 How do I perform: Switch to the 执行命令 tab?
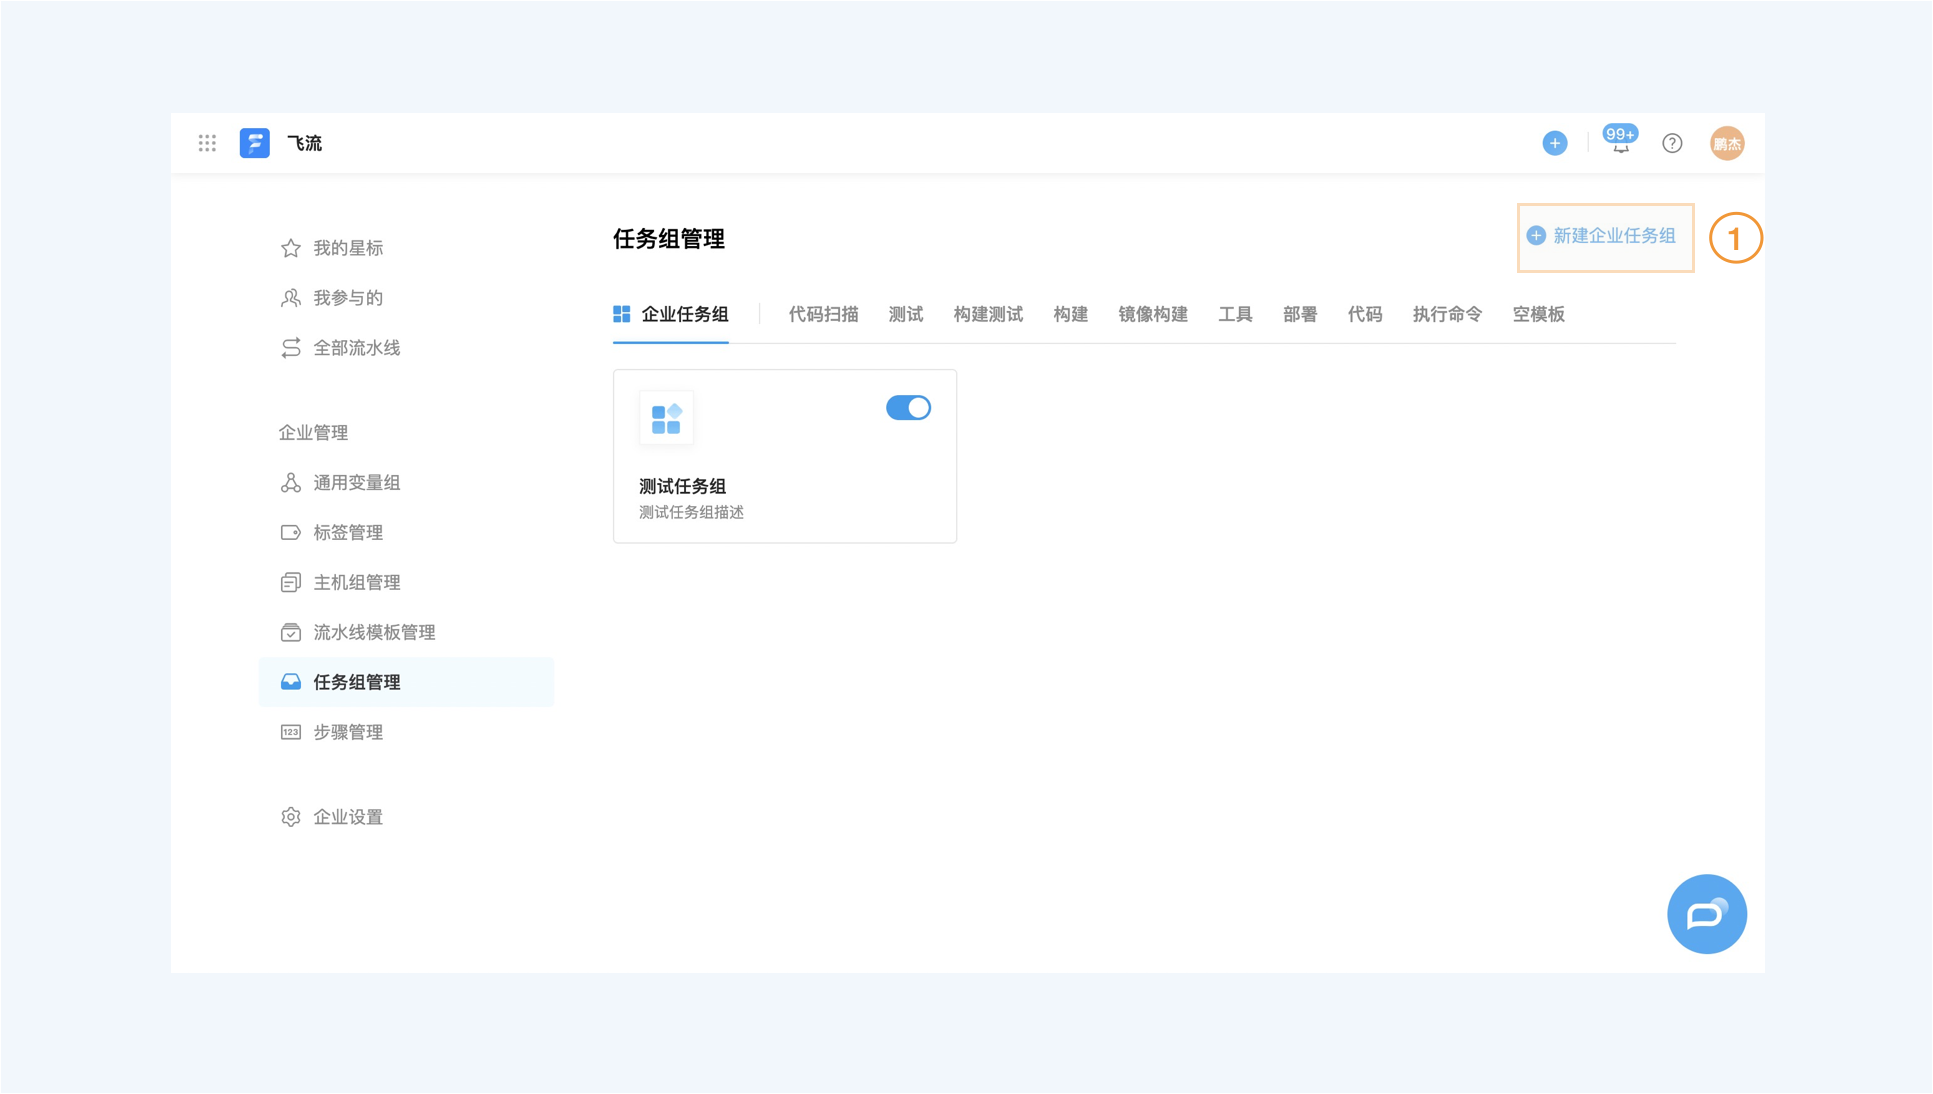click(x=1447, y=315)
